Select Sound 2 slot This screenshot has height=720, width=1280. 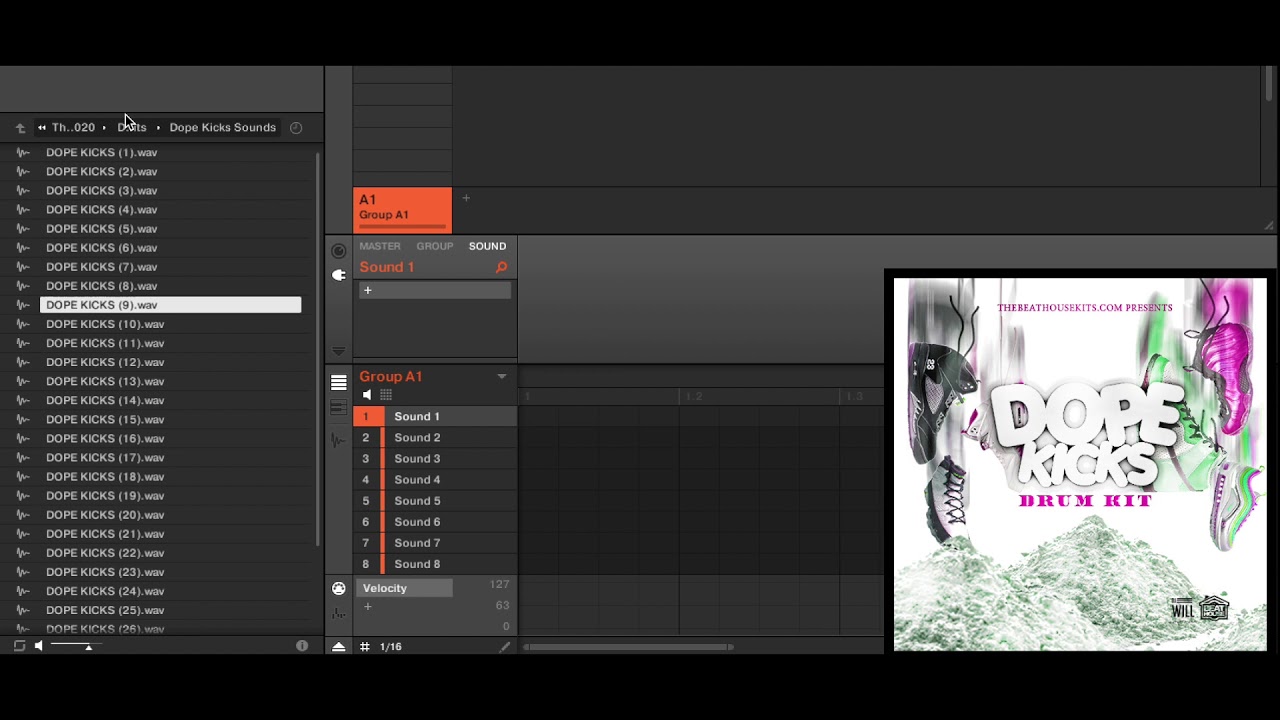tap(435, 438)
